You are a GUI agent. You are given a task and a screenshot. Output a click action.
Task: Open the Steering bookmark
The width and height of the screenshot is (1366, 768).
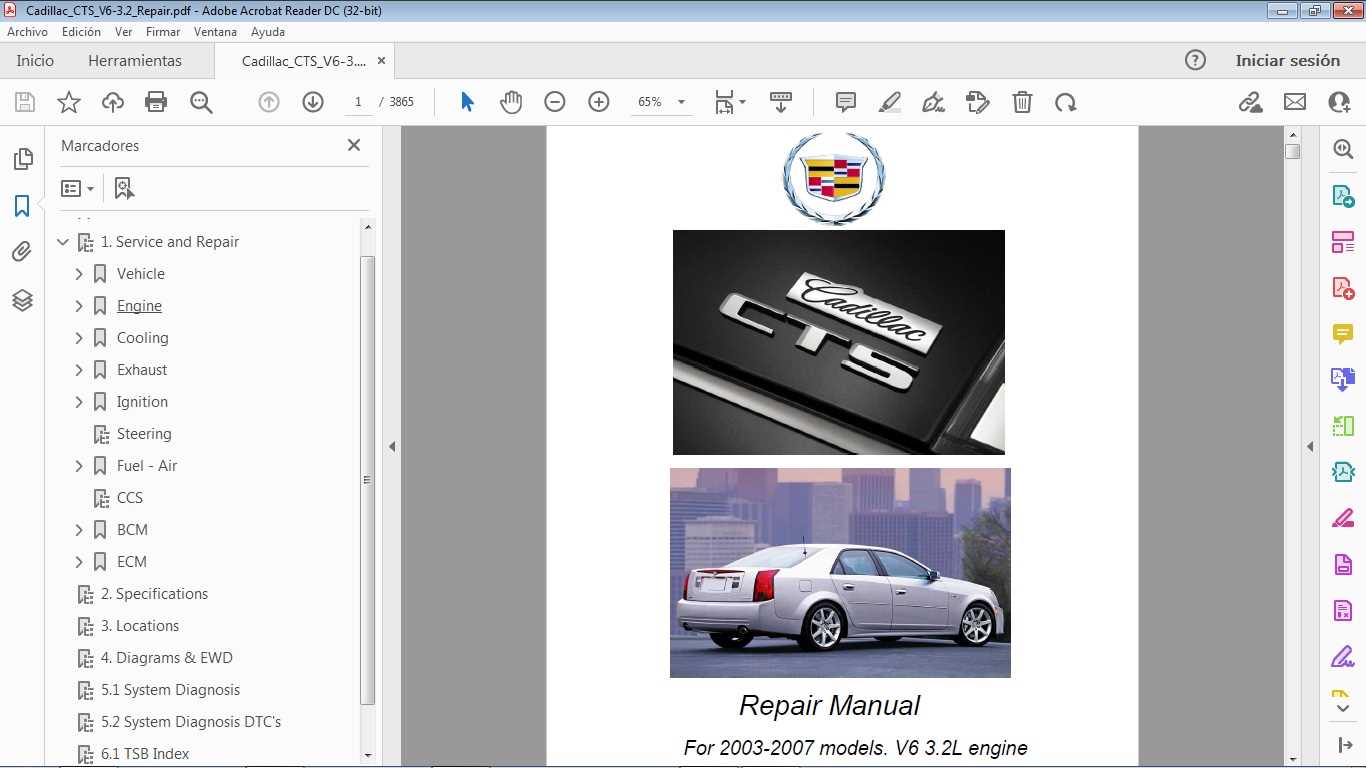pyautogui.click(x=144, y=434)
